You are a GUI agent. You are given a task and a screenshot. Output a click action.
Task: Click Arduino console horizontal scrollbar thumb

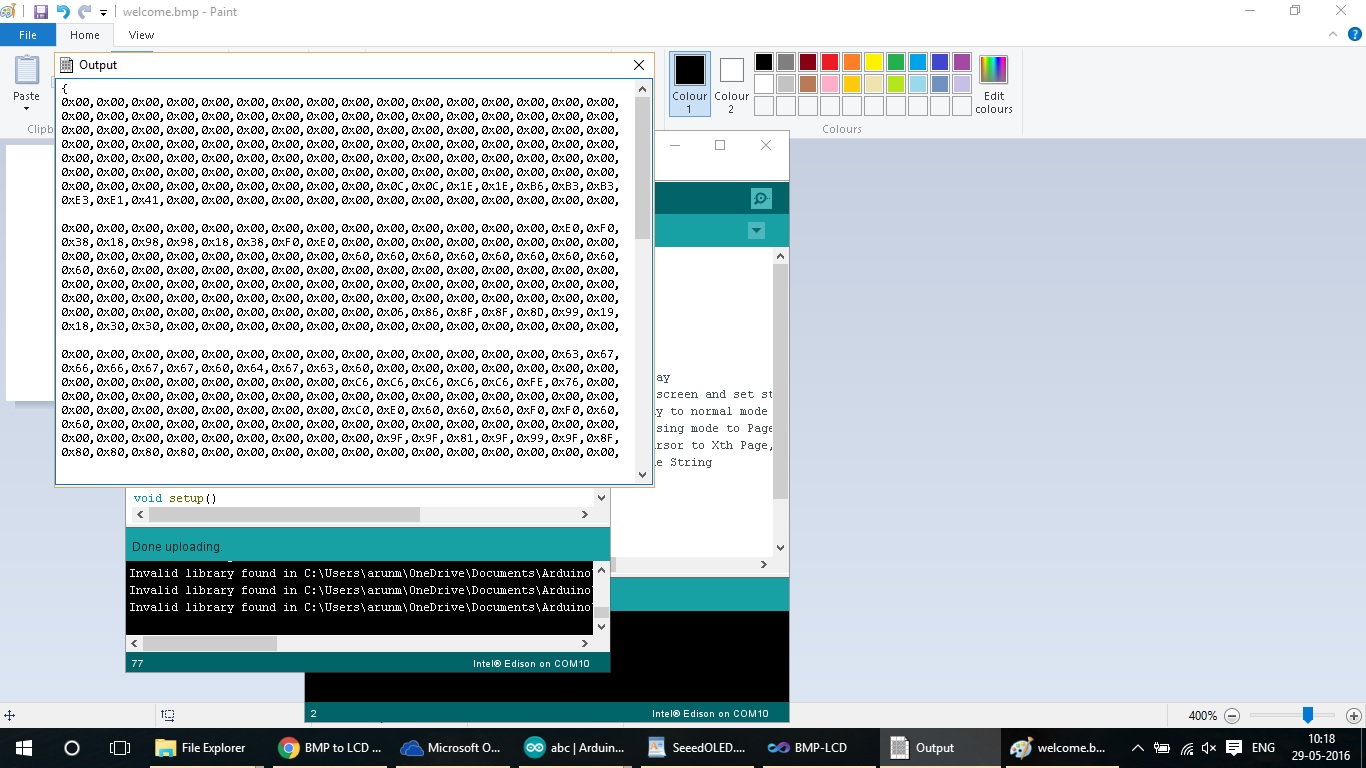pyautogui.click(x=209, y=644)
